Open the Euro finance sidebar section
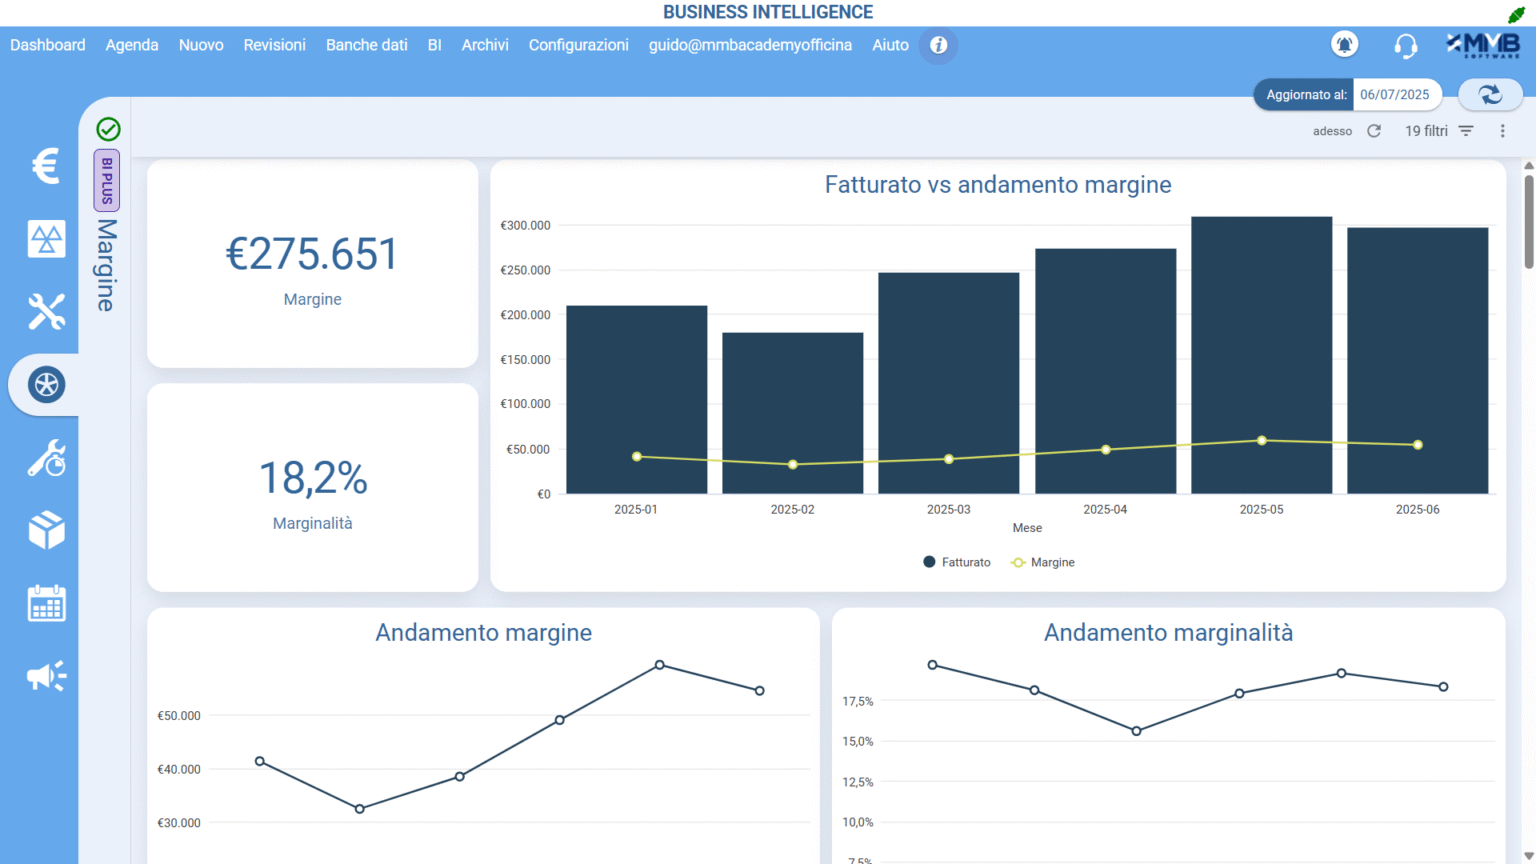The image size is (1536, 864). tap(46, 166)
